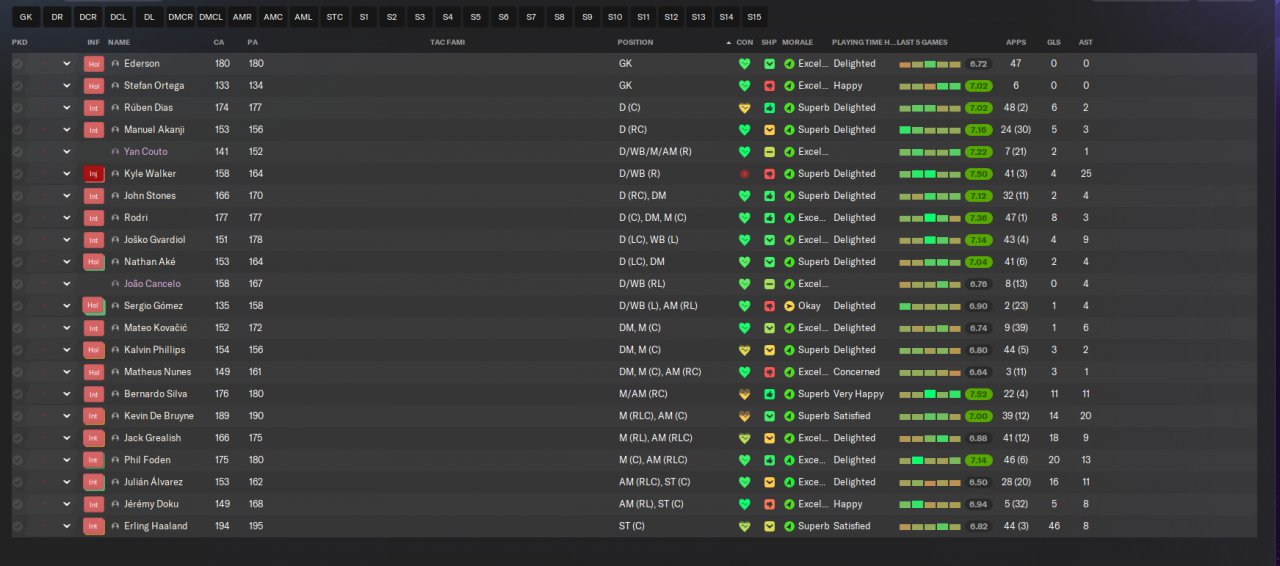
Task: Click Bernardo Silva's 7.52 rating badge
Action: click(x=979, y=394)
